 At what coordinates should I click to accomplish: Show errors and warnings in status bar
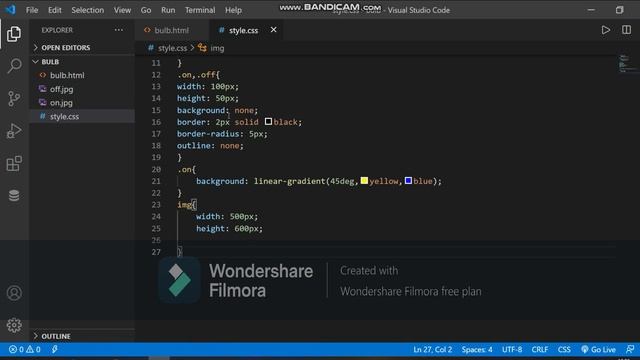pos(24,349)
